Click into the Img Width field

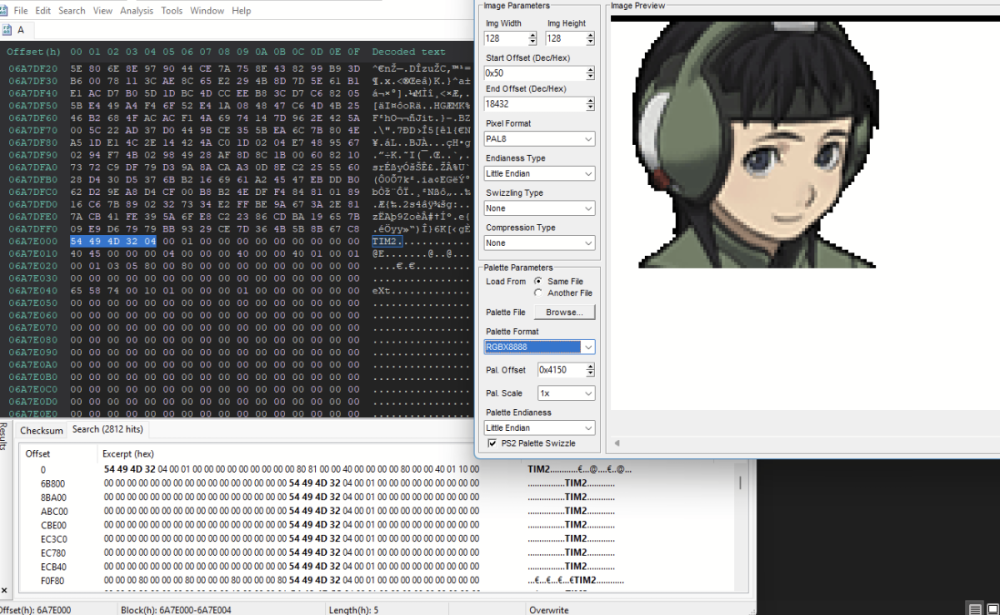click(x=506, y=38)
